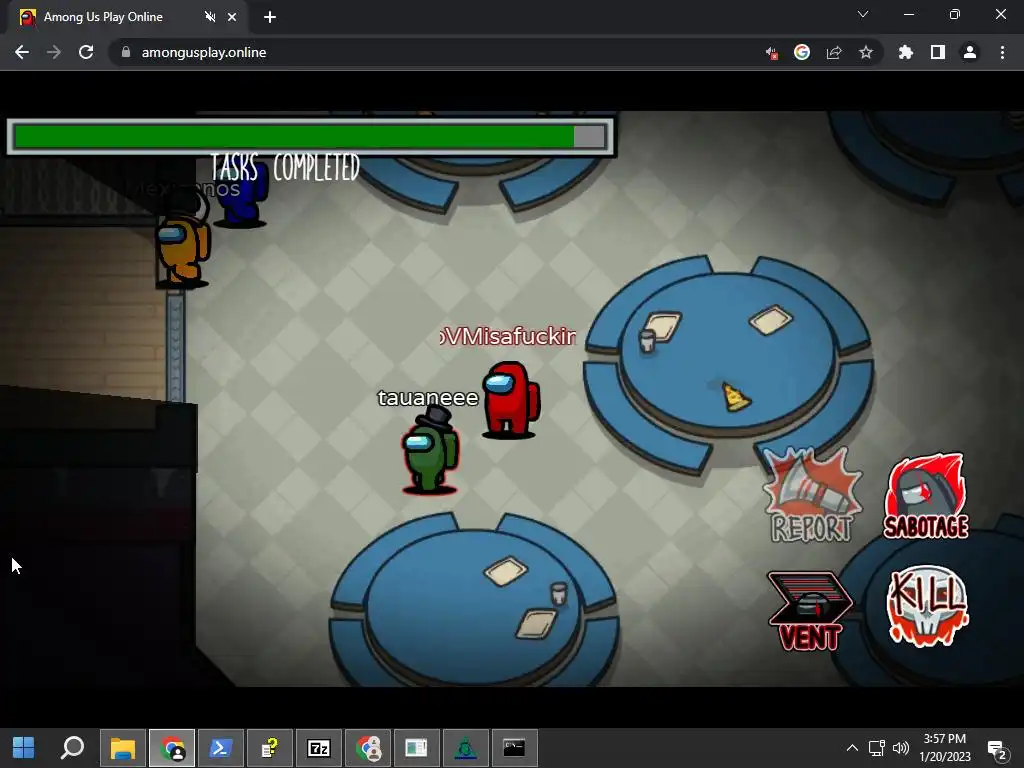Open taskbar Search

coord(72,748)
